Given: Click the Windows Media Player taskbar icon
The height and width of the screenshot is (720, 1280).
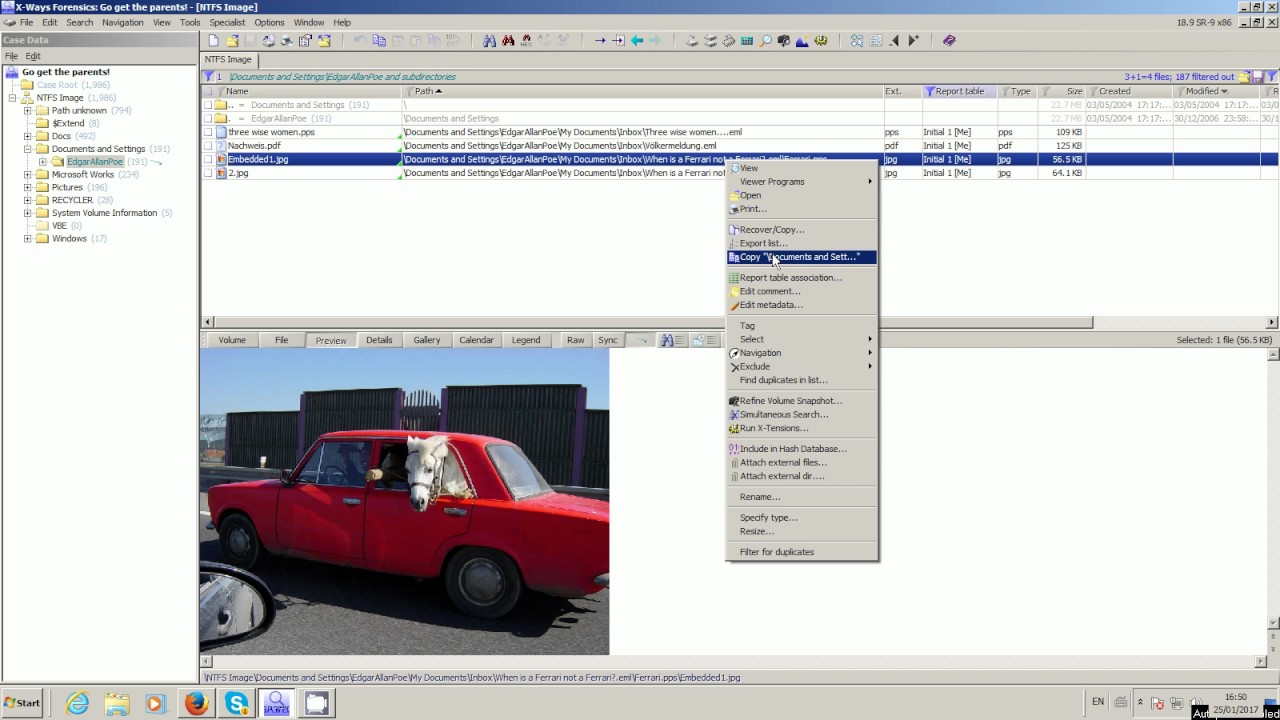Looking at the screenshot, I should pos(154,703).
